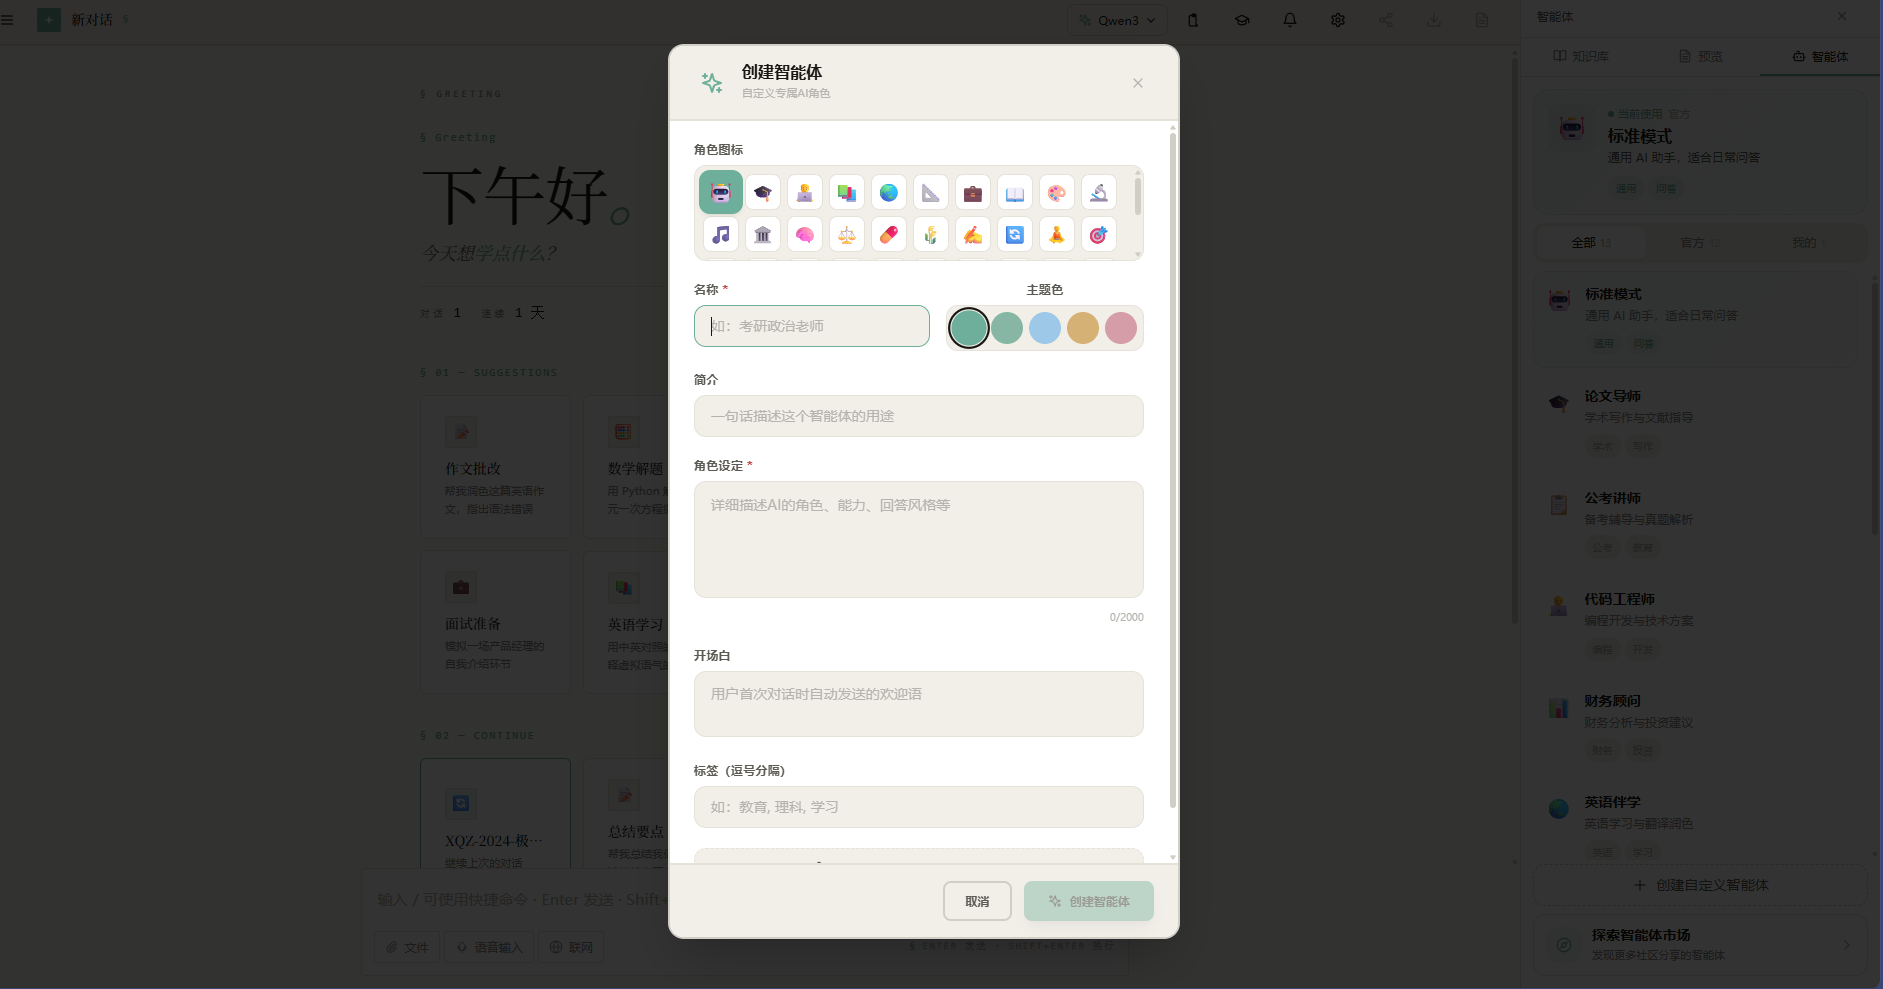Select the robot role icon
This screenshot has height=989, width=1883.
721,192
